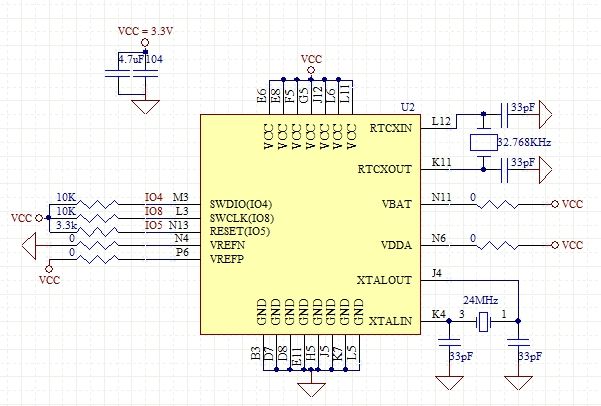The width and height of the screenshot is (601, 406).
Task: Click the XTALOUT pin name
Action: (x=384, y=280)
